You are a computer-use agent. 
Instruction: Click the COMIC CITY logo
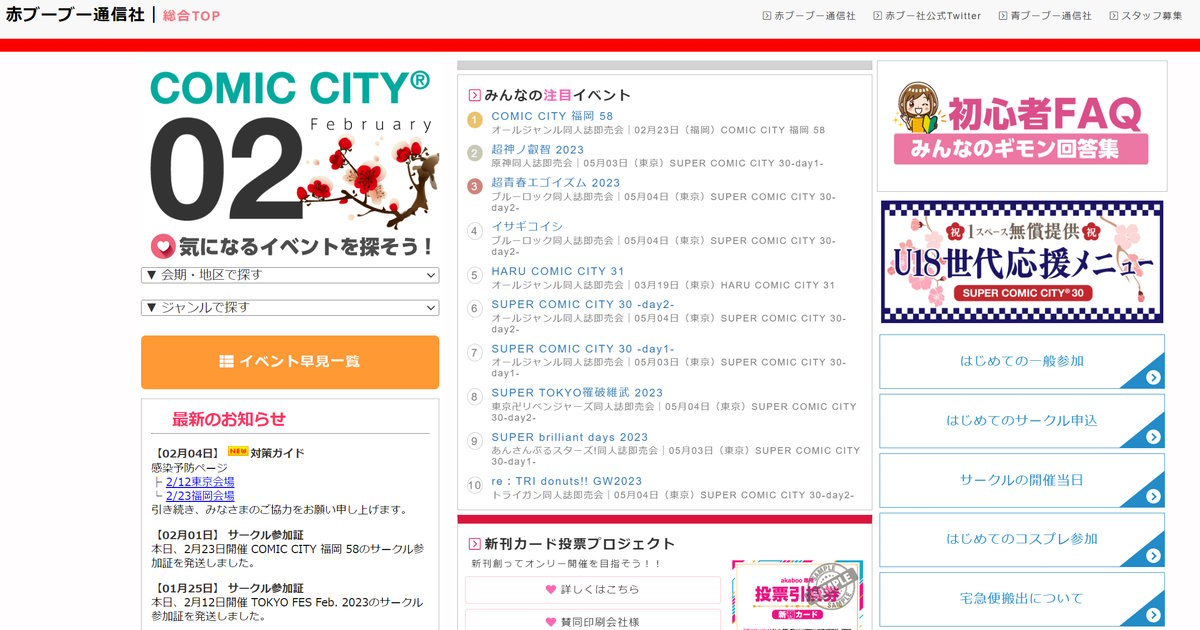pos(290,88)
